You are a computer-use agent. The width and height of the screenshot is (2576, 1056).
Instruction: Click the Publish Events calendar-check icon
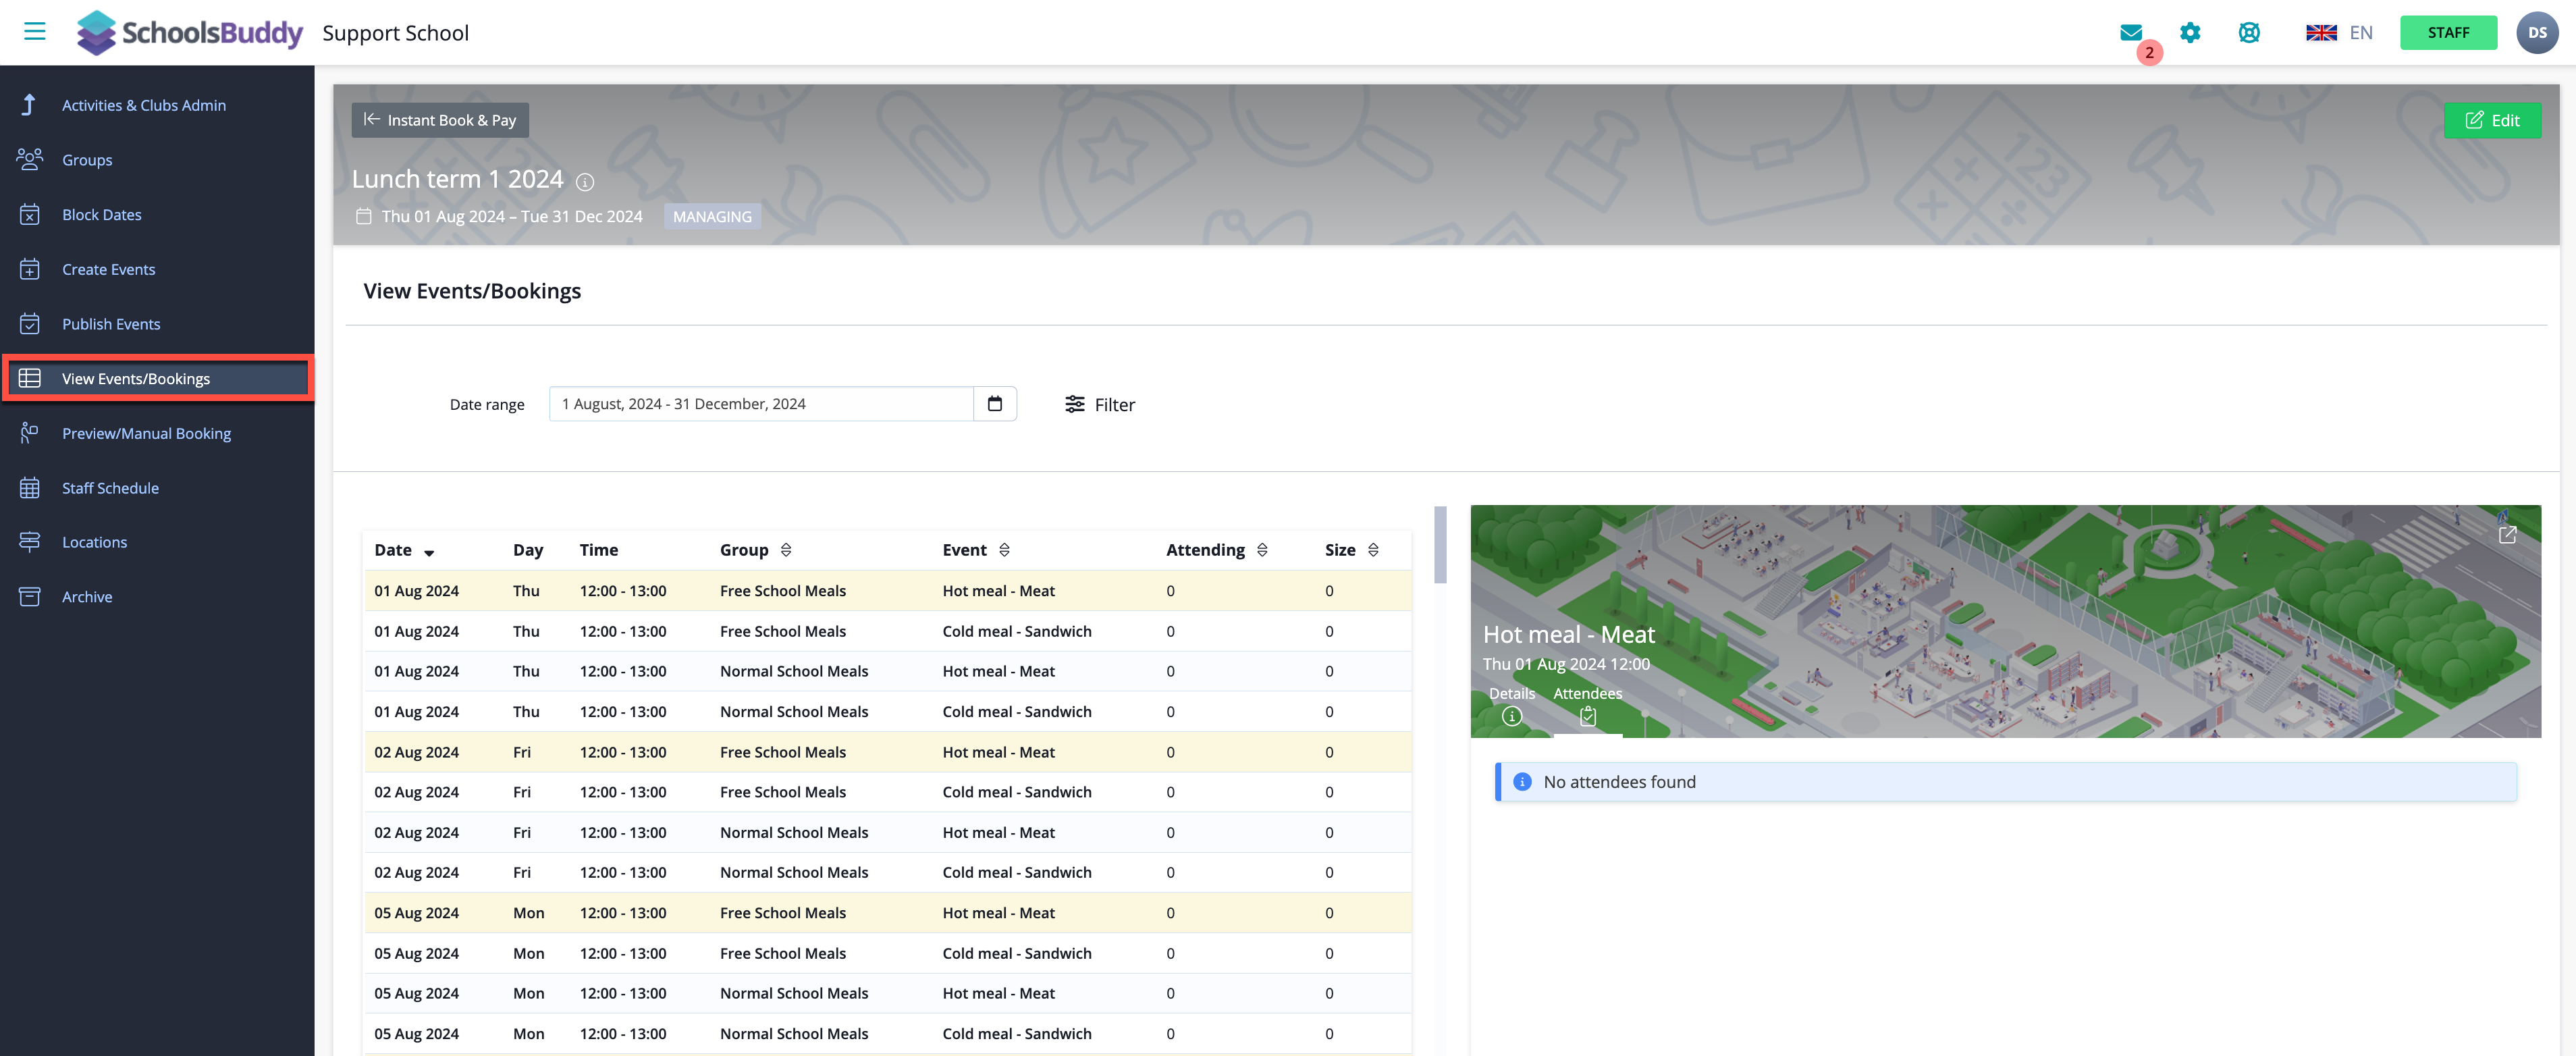pyautogui.click(x=30, y=323)
